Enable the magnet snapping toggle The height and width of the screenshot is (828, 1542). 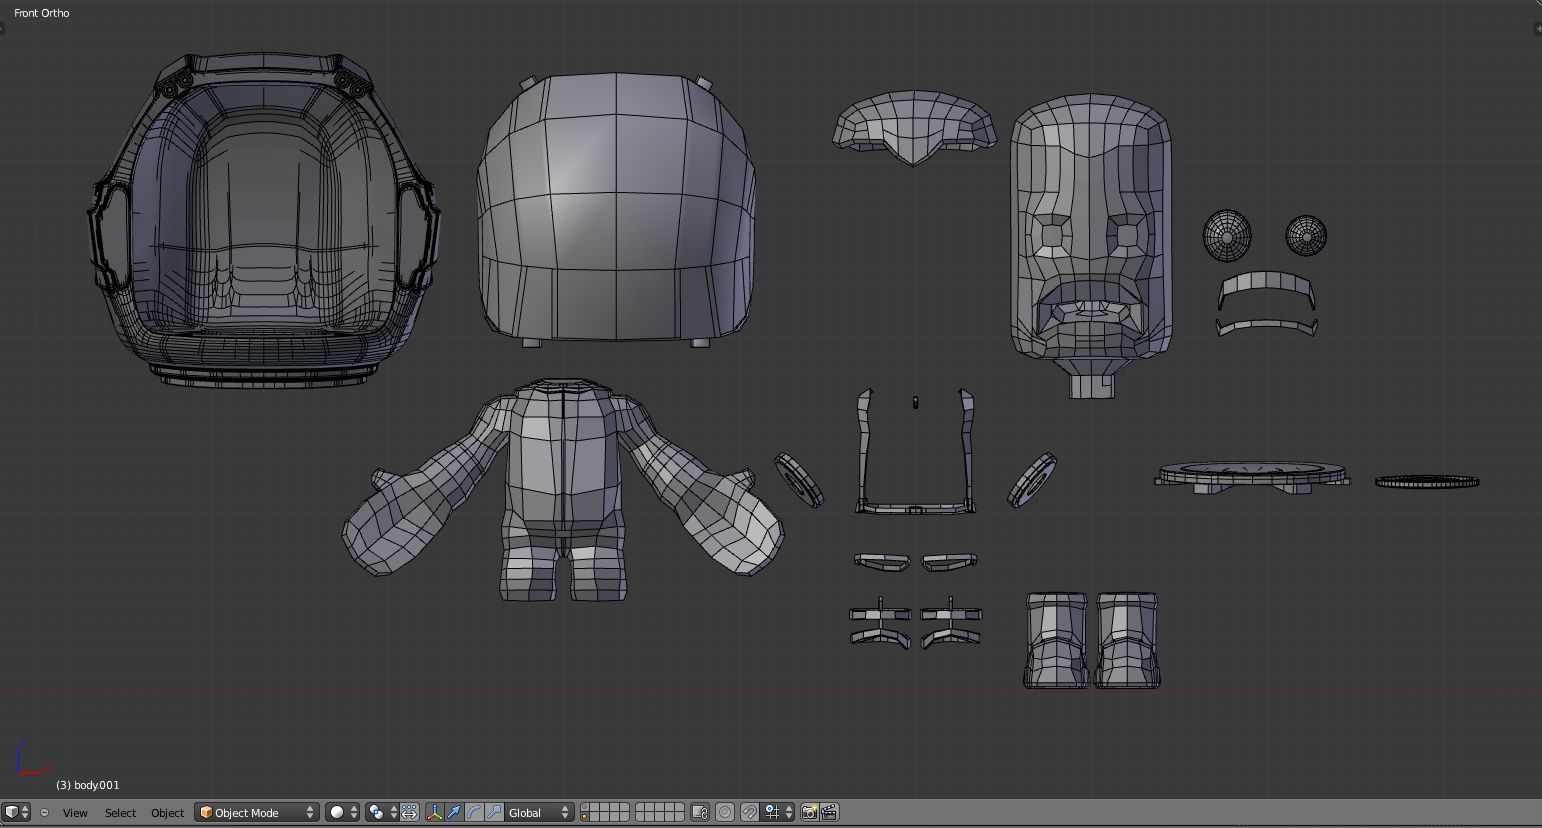748,812
